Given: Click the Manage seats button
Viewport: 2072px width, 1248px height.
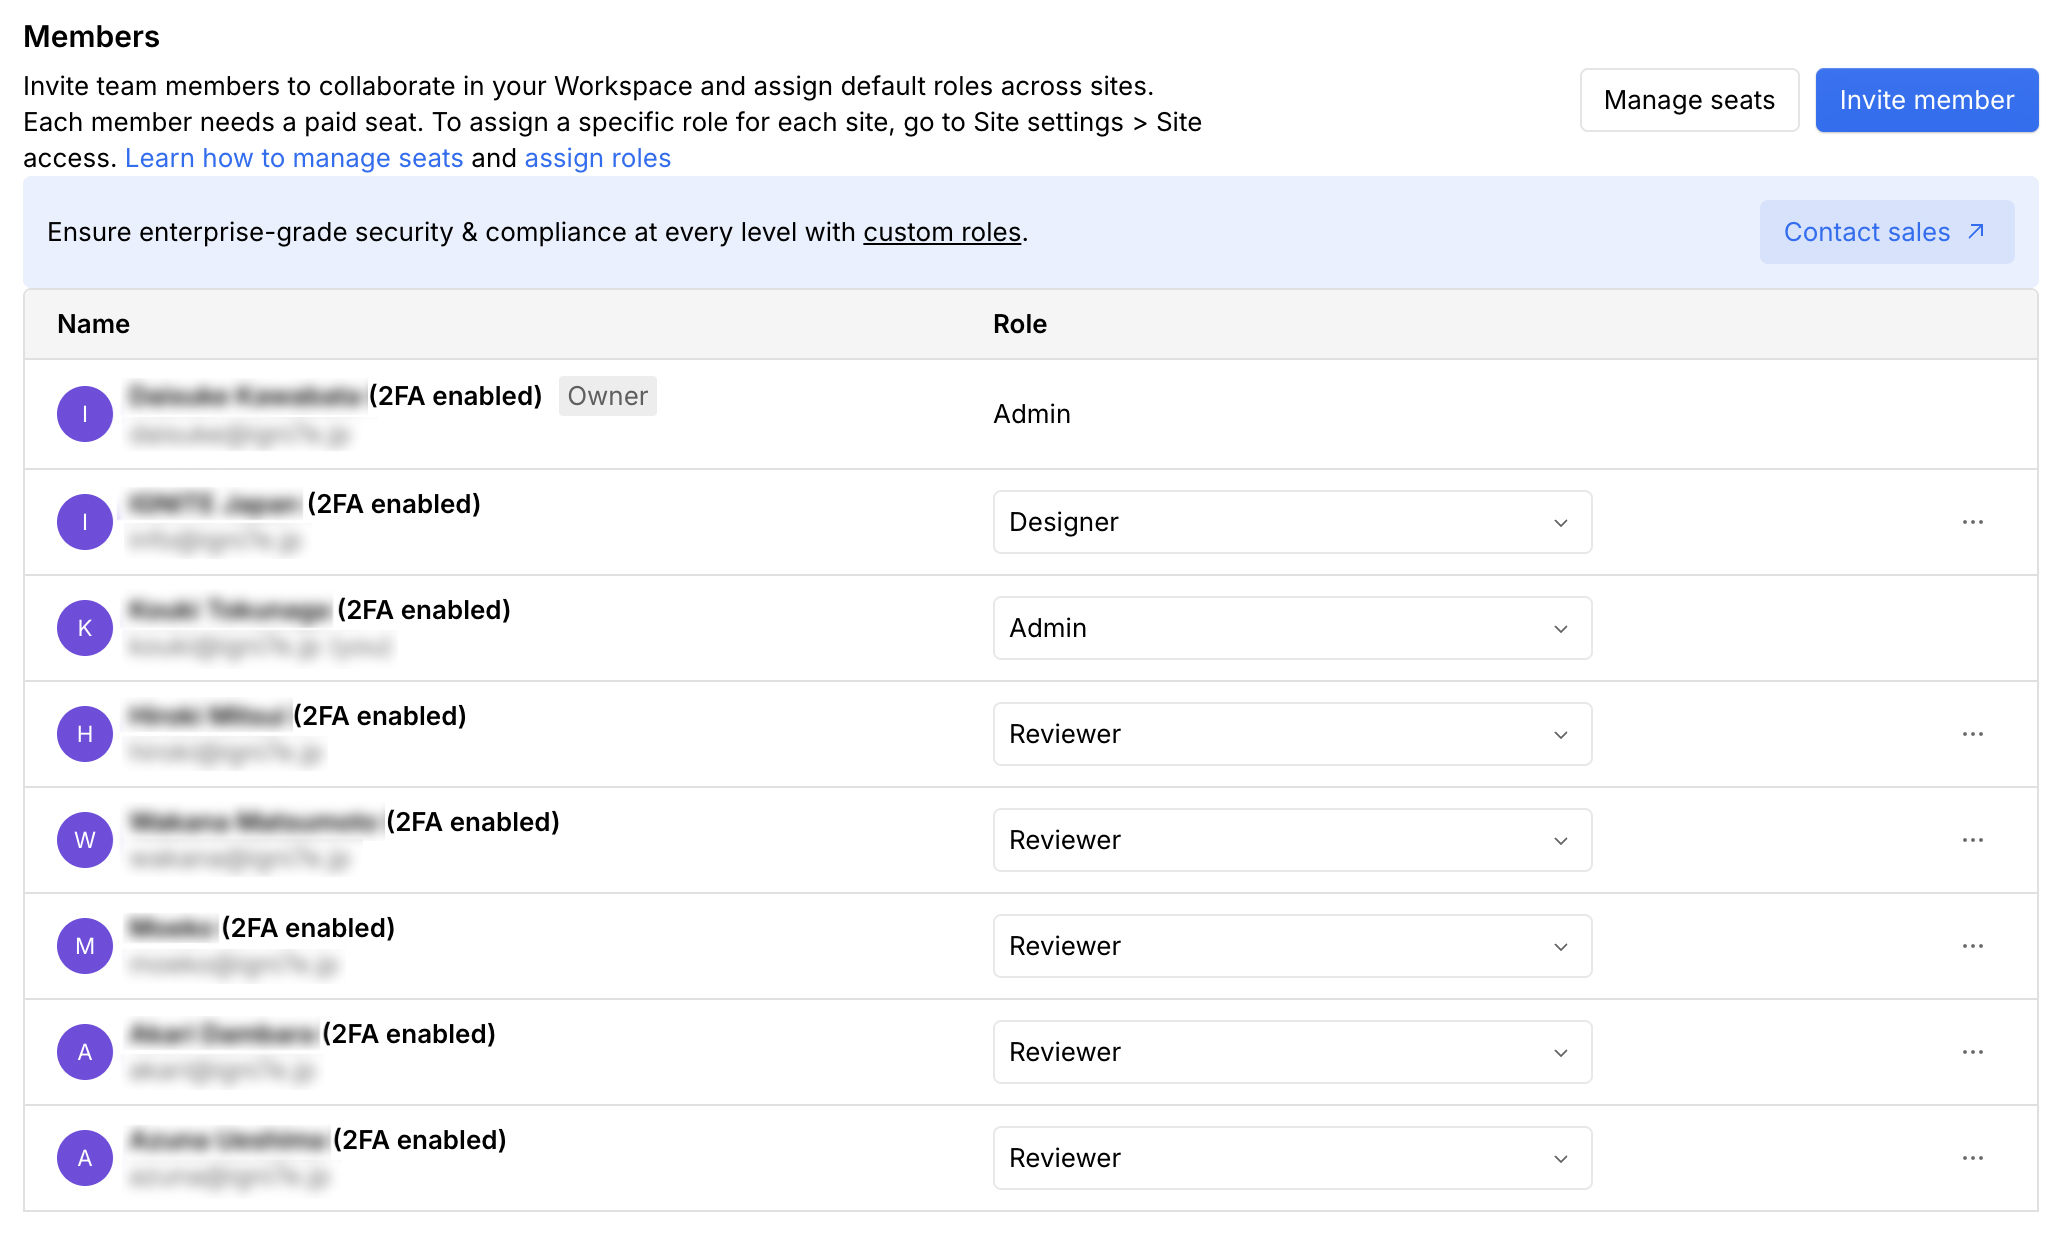Looking at the screenshot, I should (1689, 100).
